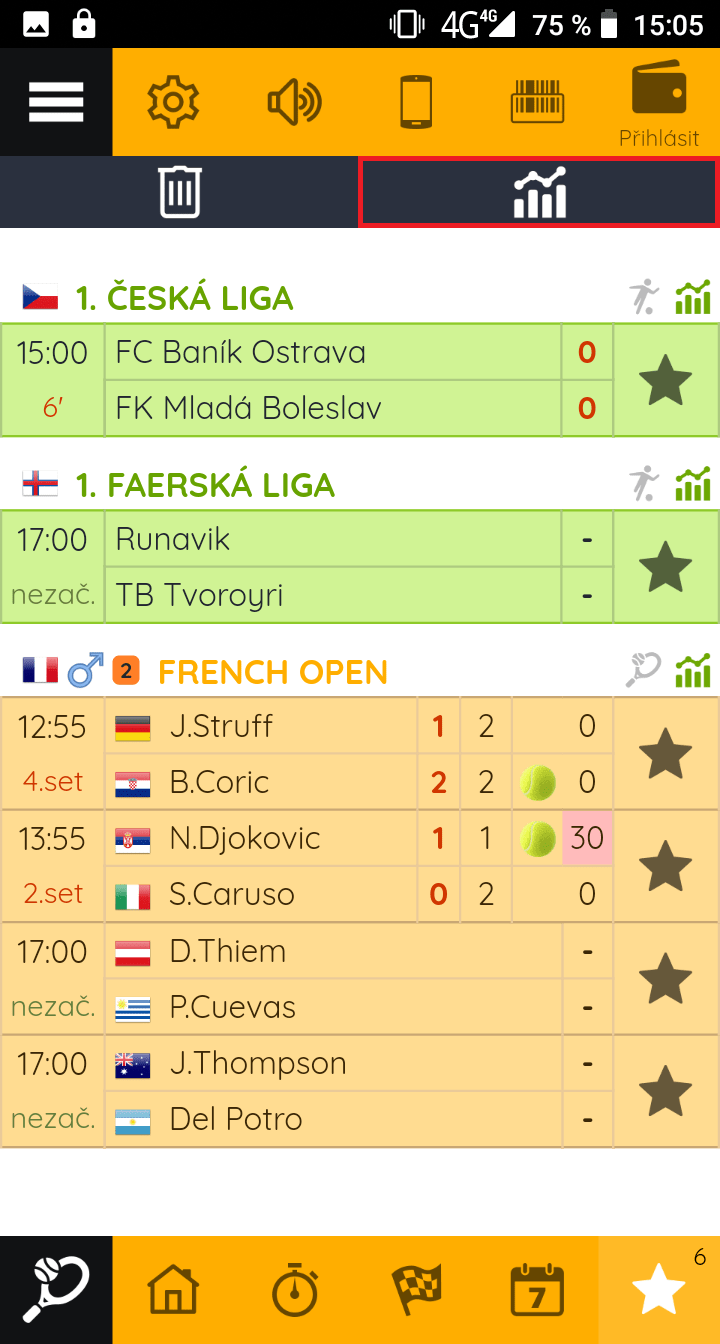Toggle favorite star for Djokovic vs Caruso
Viewport: 720px width, 1344px height.
pos(665,866)
